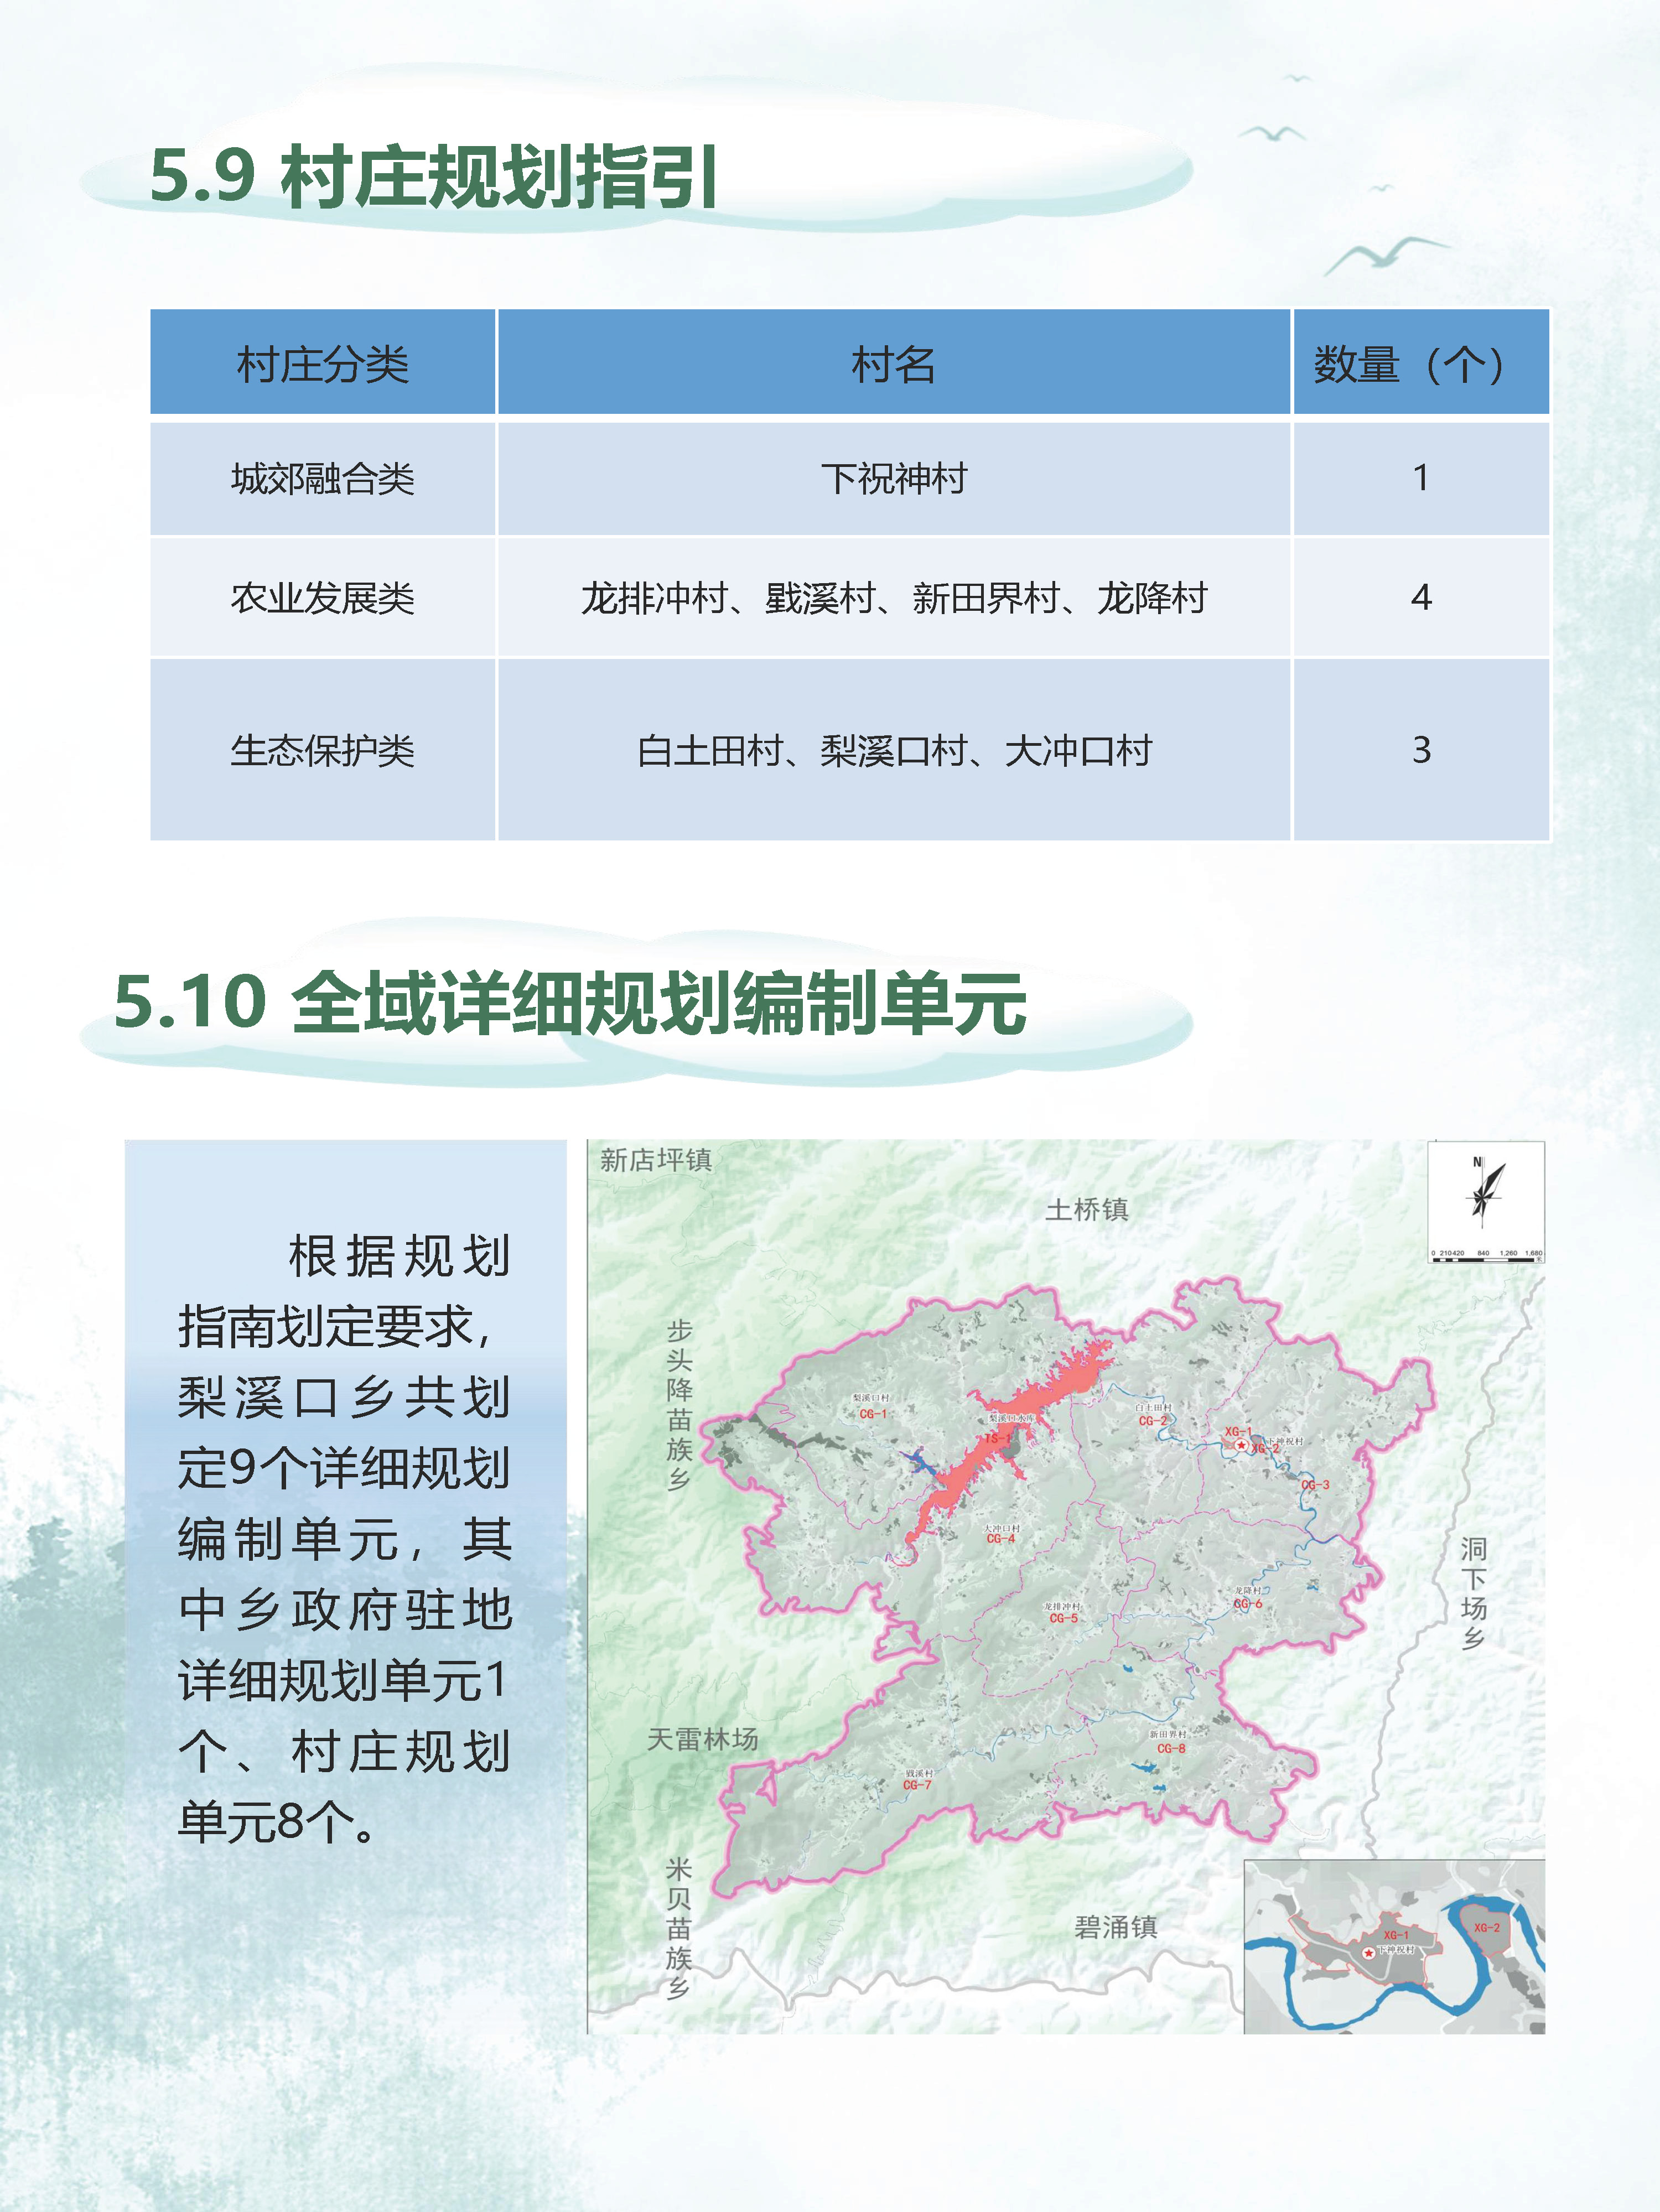Click the map scale bar under the compass
The height and width of the screenshot is (2212, 1660).
point(1486,1256)
